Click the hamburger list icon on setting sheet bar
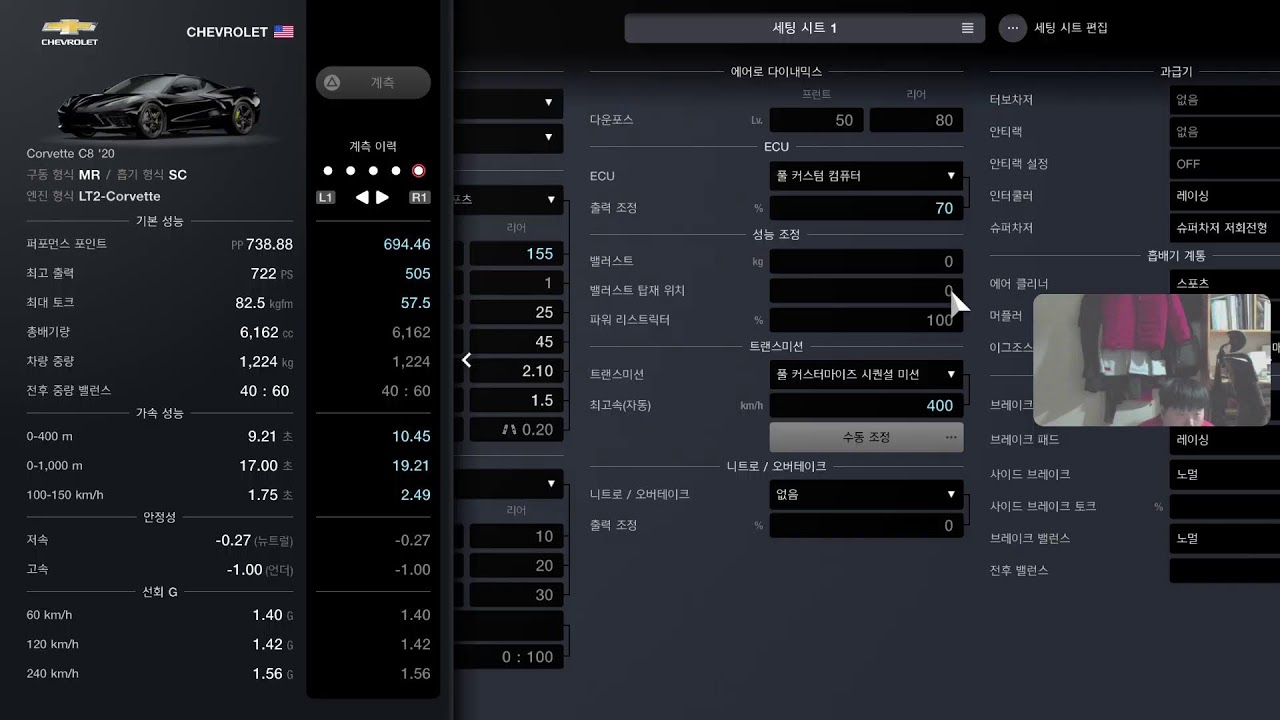The height and width of the screenshot is (720, 1280). click(967, 28)
